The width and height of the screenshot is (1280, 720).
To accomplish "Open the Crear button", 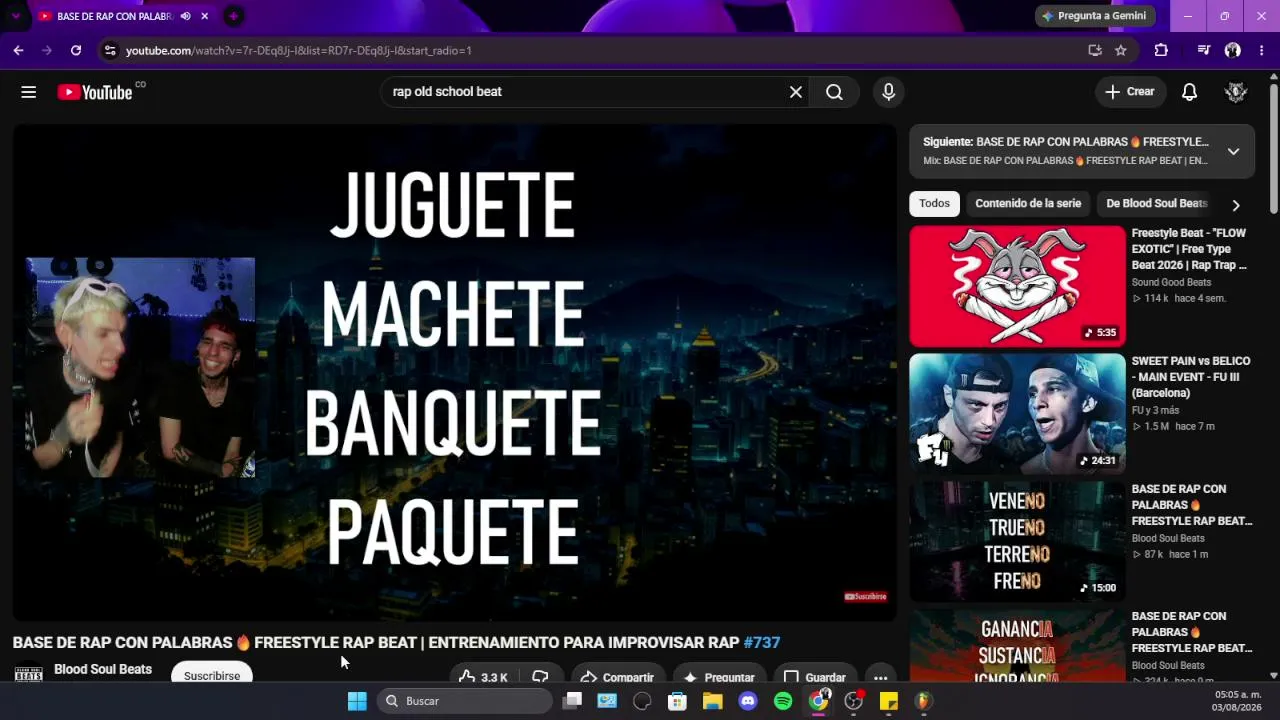I will [1131, 92].
